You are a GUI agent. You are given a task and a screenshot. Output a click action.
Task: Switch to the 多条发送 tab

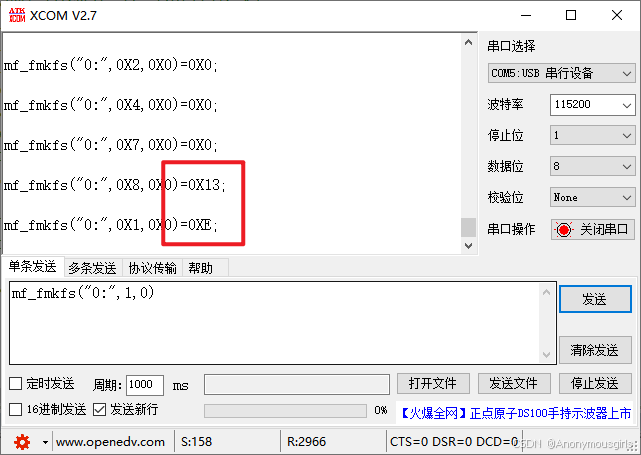coord(92,268)
